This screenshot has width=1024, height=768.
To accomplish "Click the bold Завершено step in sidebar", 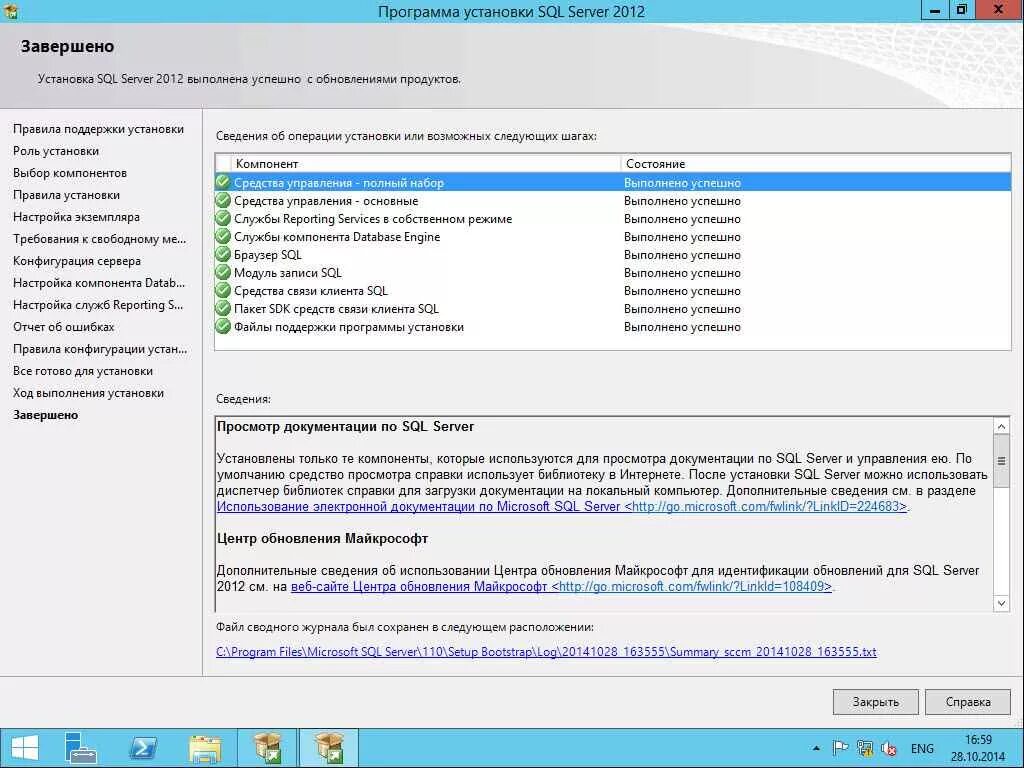I will click(46, 415).
